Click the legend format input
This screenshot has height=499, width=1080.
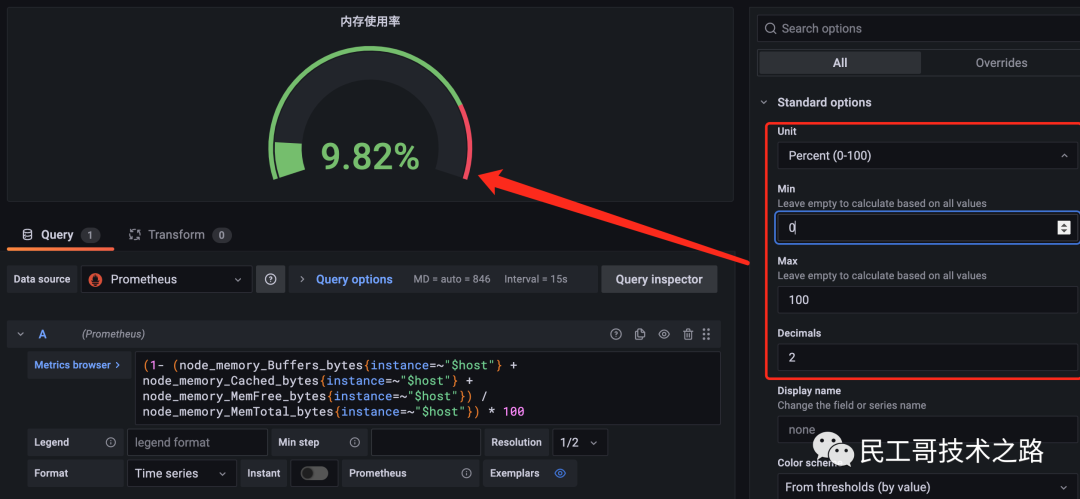[x=197, y=442]
